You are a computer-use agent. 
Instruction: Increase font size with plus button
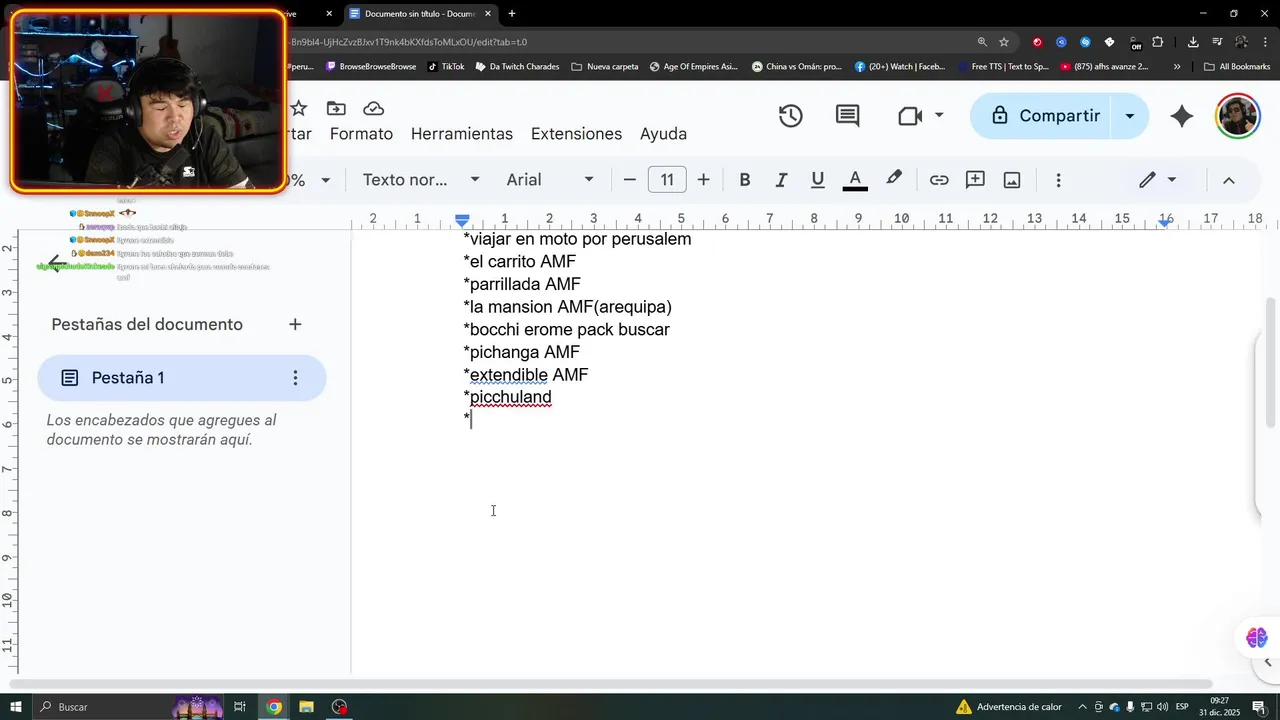[704, 180]
